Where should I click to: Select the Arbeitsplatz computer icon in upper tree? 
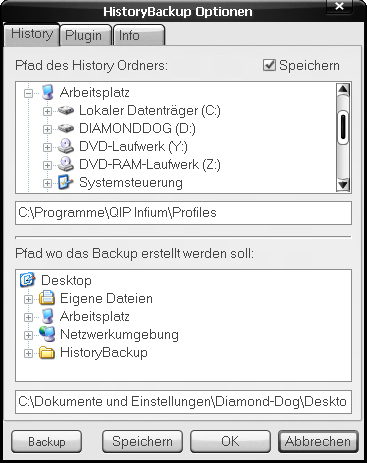pyautogui.click(x=47, y=92)
